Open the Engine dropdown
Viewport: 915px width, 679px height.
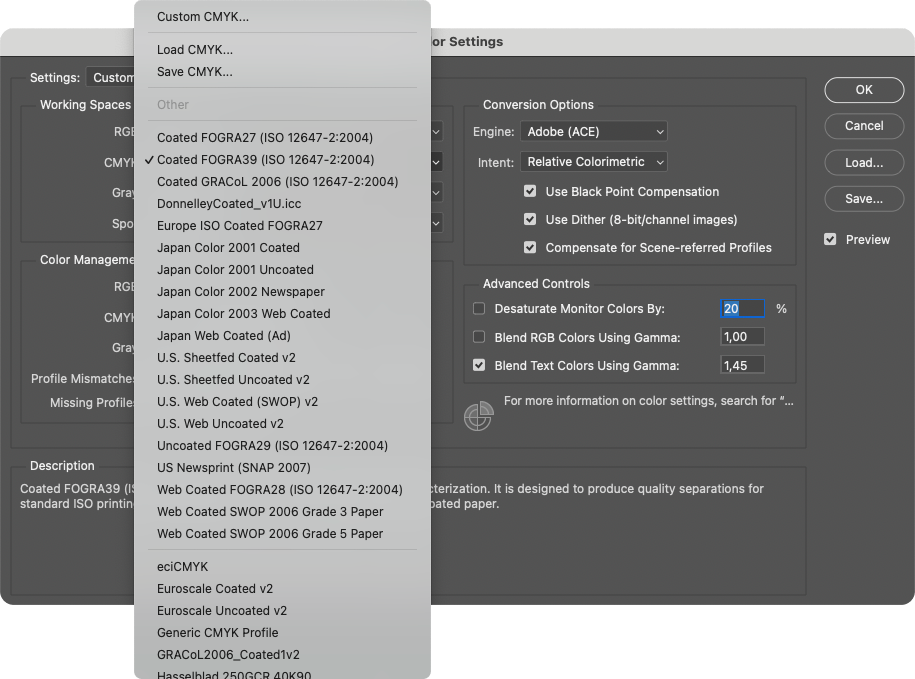tap(593, 132)
